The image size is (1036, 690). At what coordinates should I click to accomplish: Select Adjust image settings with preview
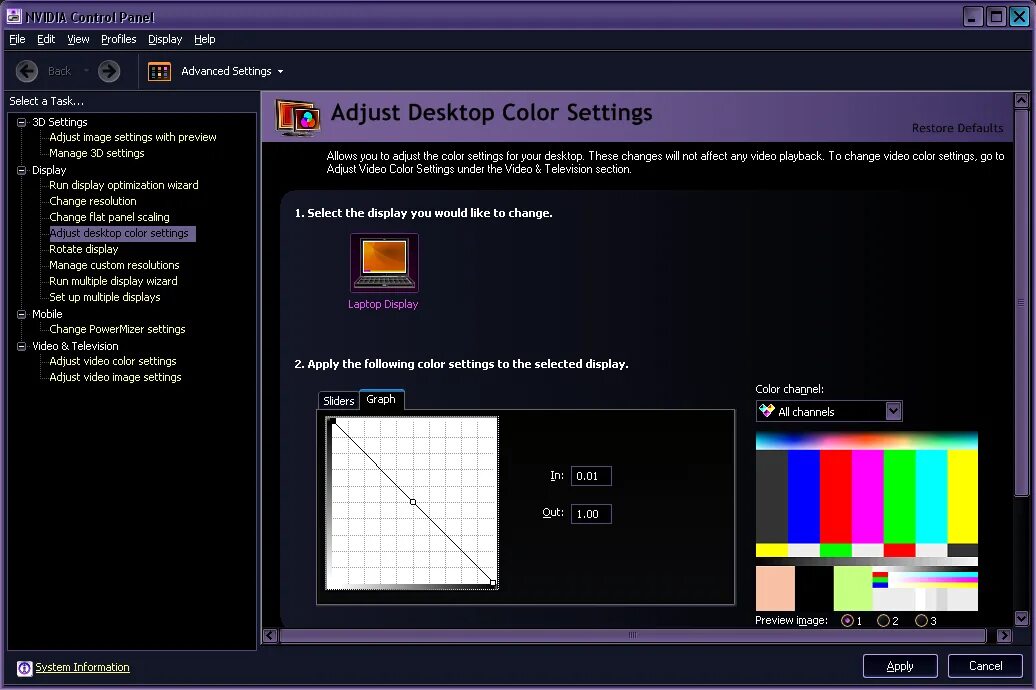(133, 137)
